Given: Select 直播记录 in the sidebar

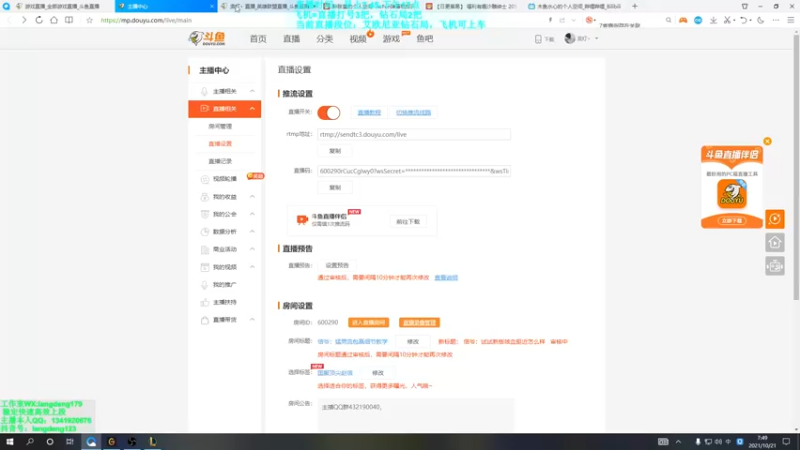Looking at the screenshot, I should click(220, 161).
